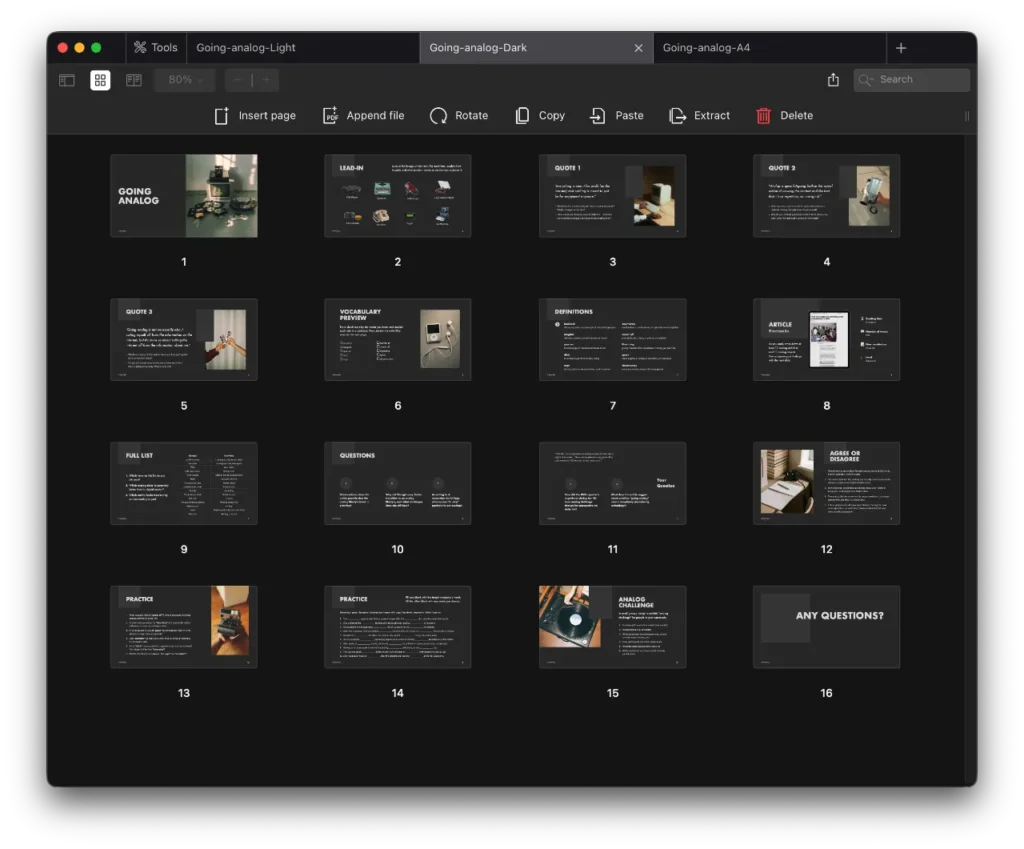The image size is (1024, 849).
Task: Open the Share export icon
Action: [x=833, y=80]
